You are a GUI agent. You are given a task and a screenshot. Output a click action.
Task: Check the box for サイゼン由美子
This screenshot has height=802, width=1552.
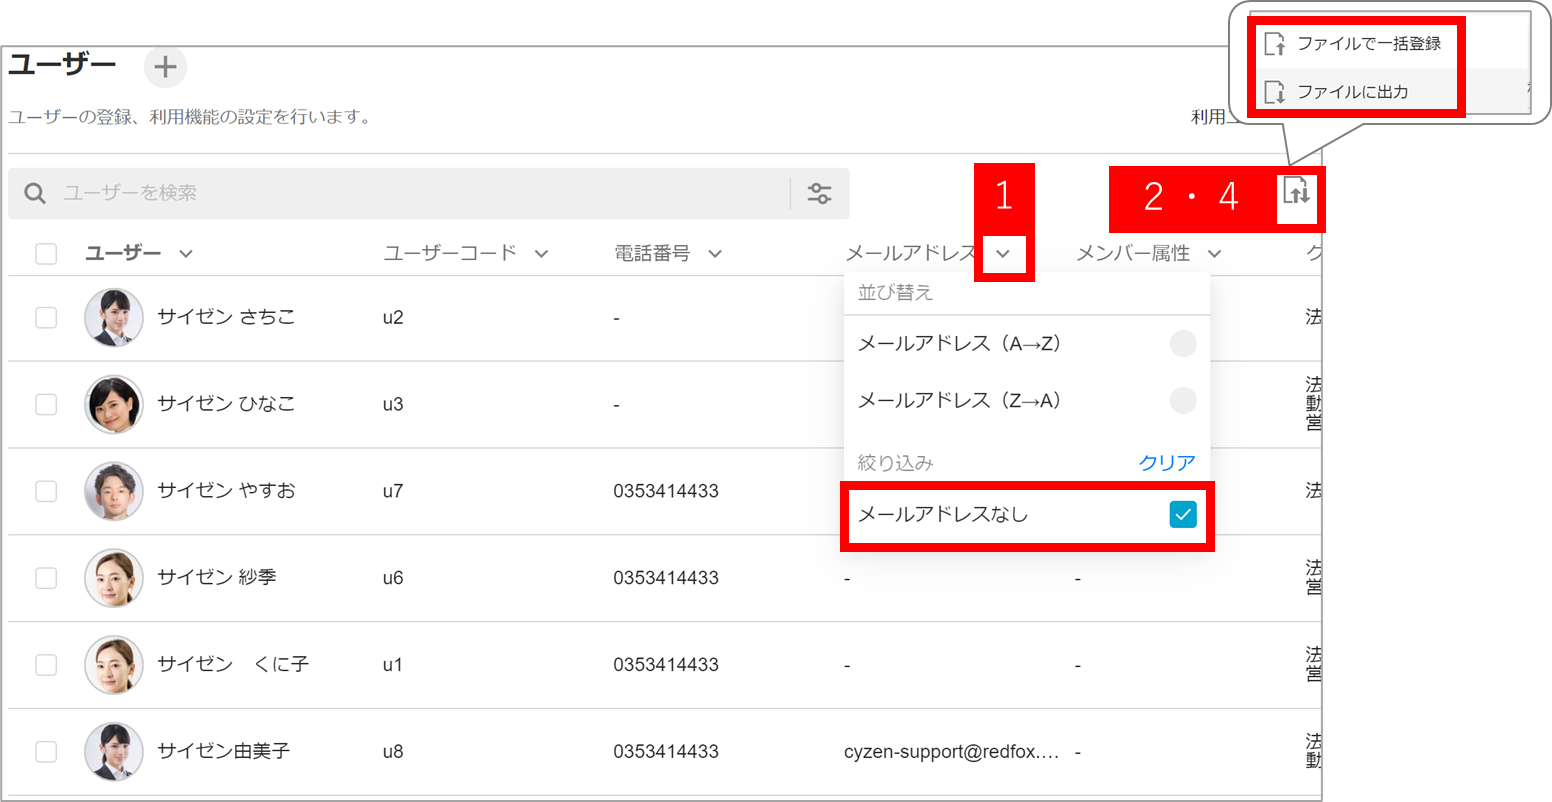[x=46, y=752]
